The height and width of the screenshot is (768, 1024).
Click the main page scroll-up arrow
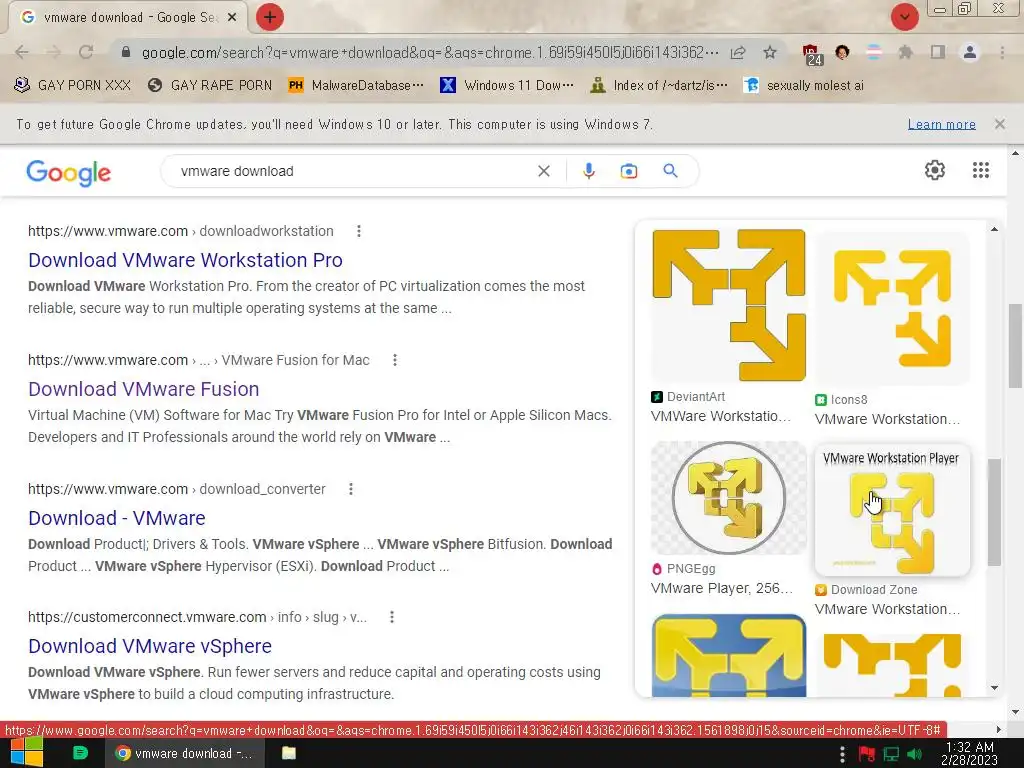coord(1015,153)
